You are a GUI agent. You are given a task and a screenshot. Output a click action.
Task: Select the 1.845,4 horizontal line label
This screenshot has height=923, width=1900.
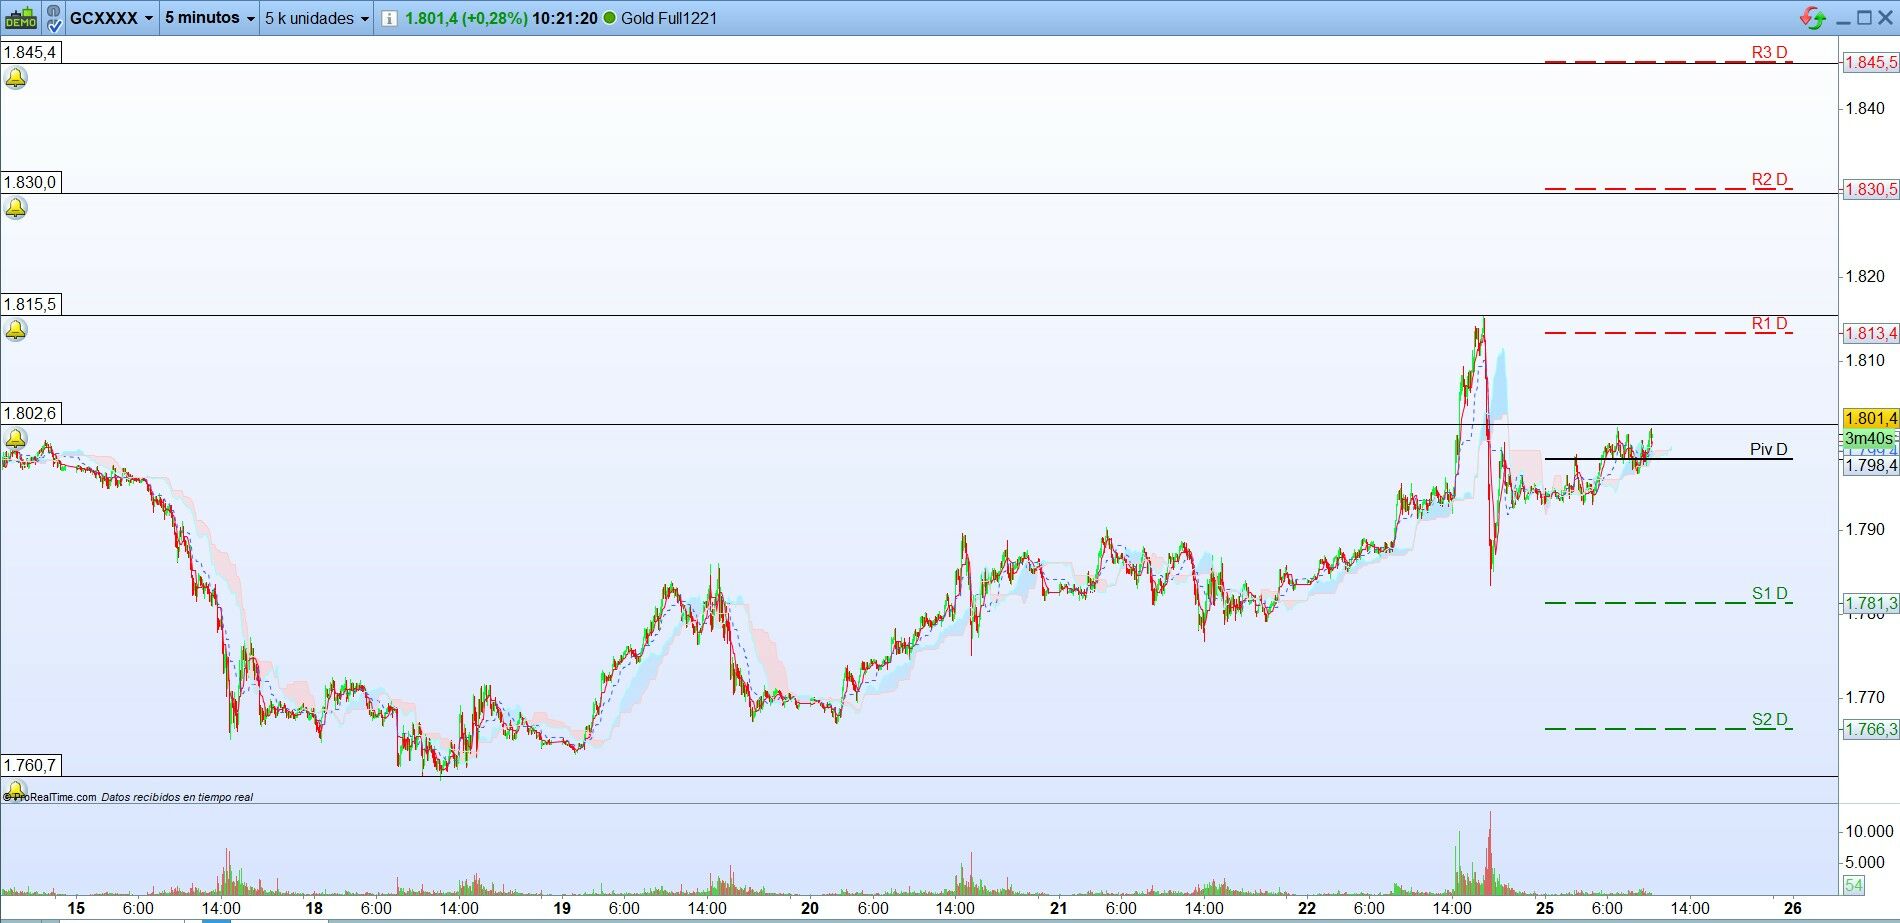[x=30, y=52]
